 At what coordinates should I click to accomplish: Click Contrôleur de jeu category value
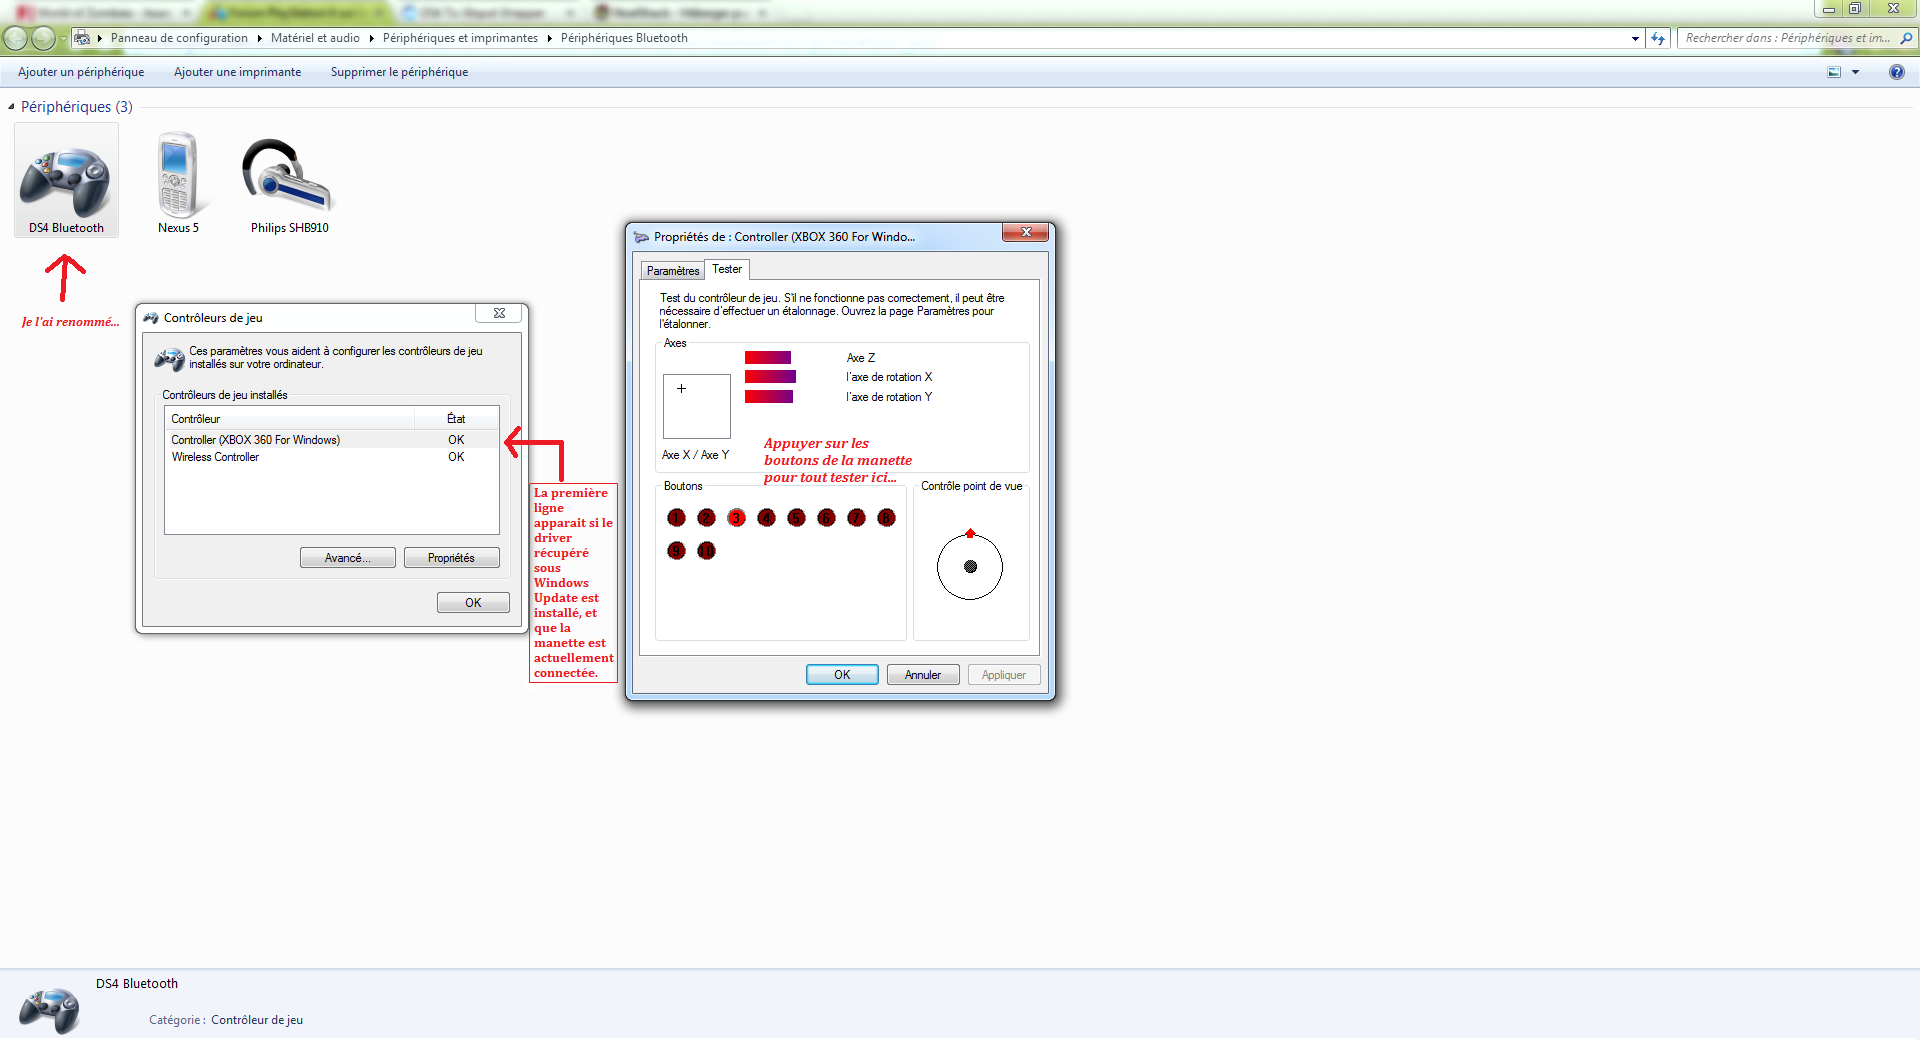[x=257, y=1020]
